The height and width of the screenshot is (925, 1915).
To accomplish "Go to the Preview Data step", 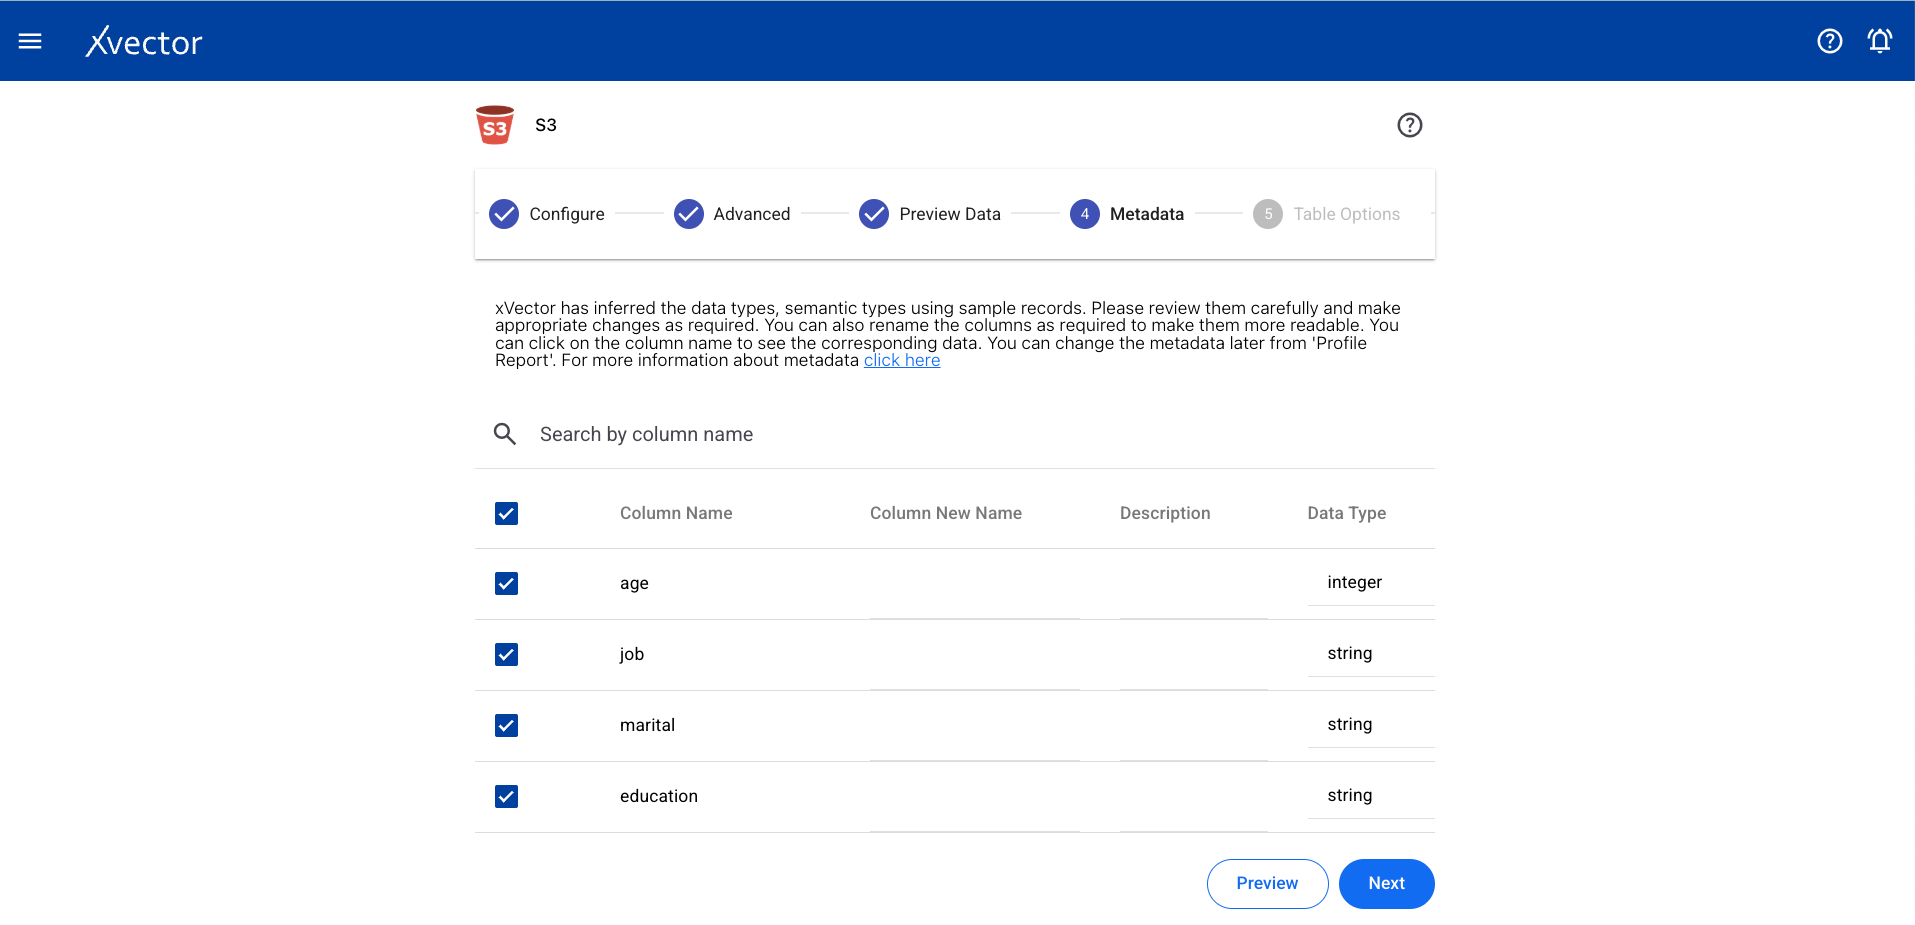I will (930, 214).
